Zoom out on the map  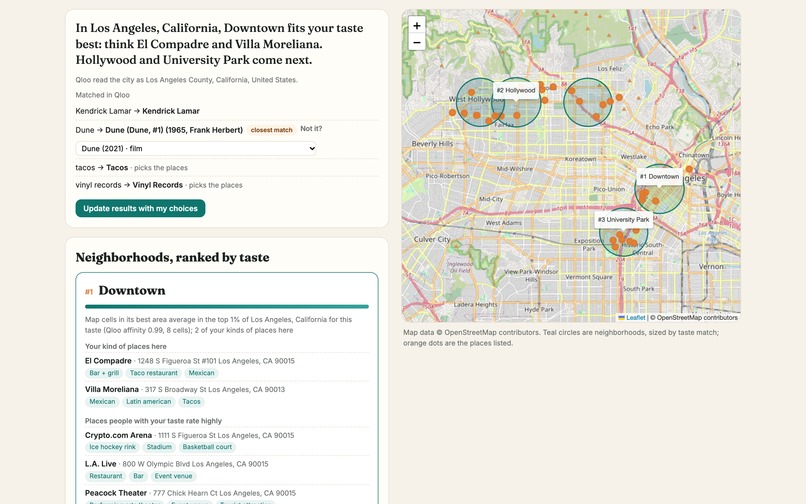[417, 42]
